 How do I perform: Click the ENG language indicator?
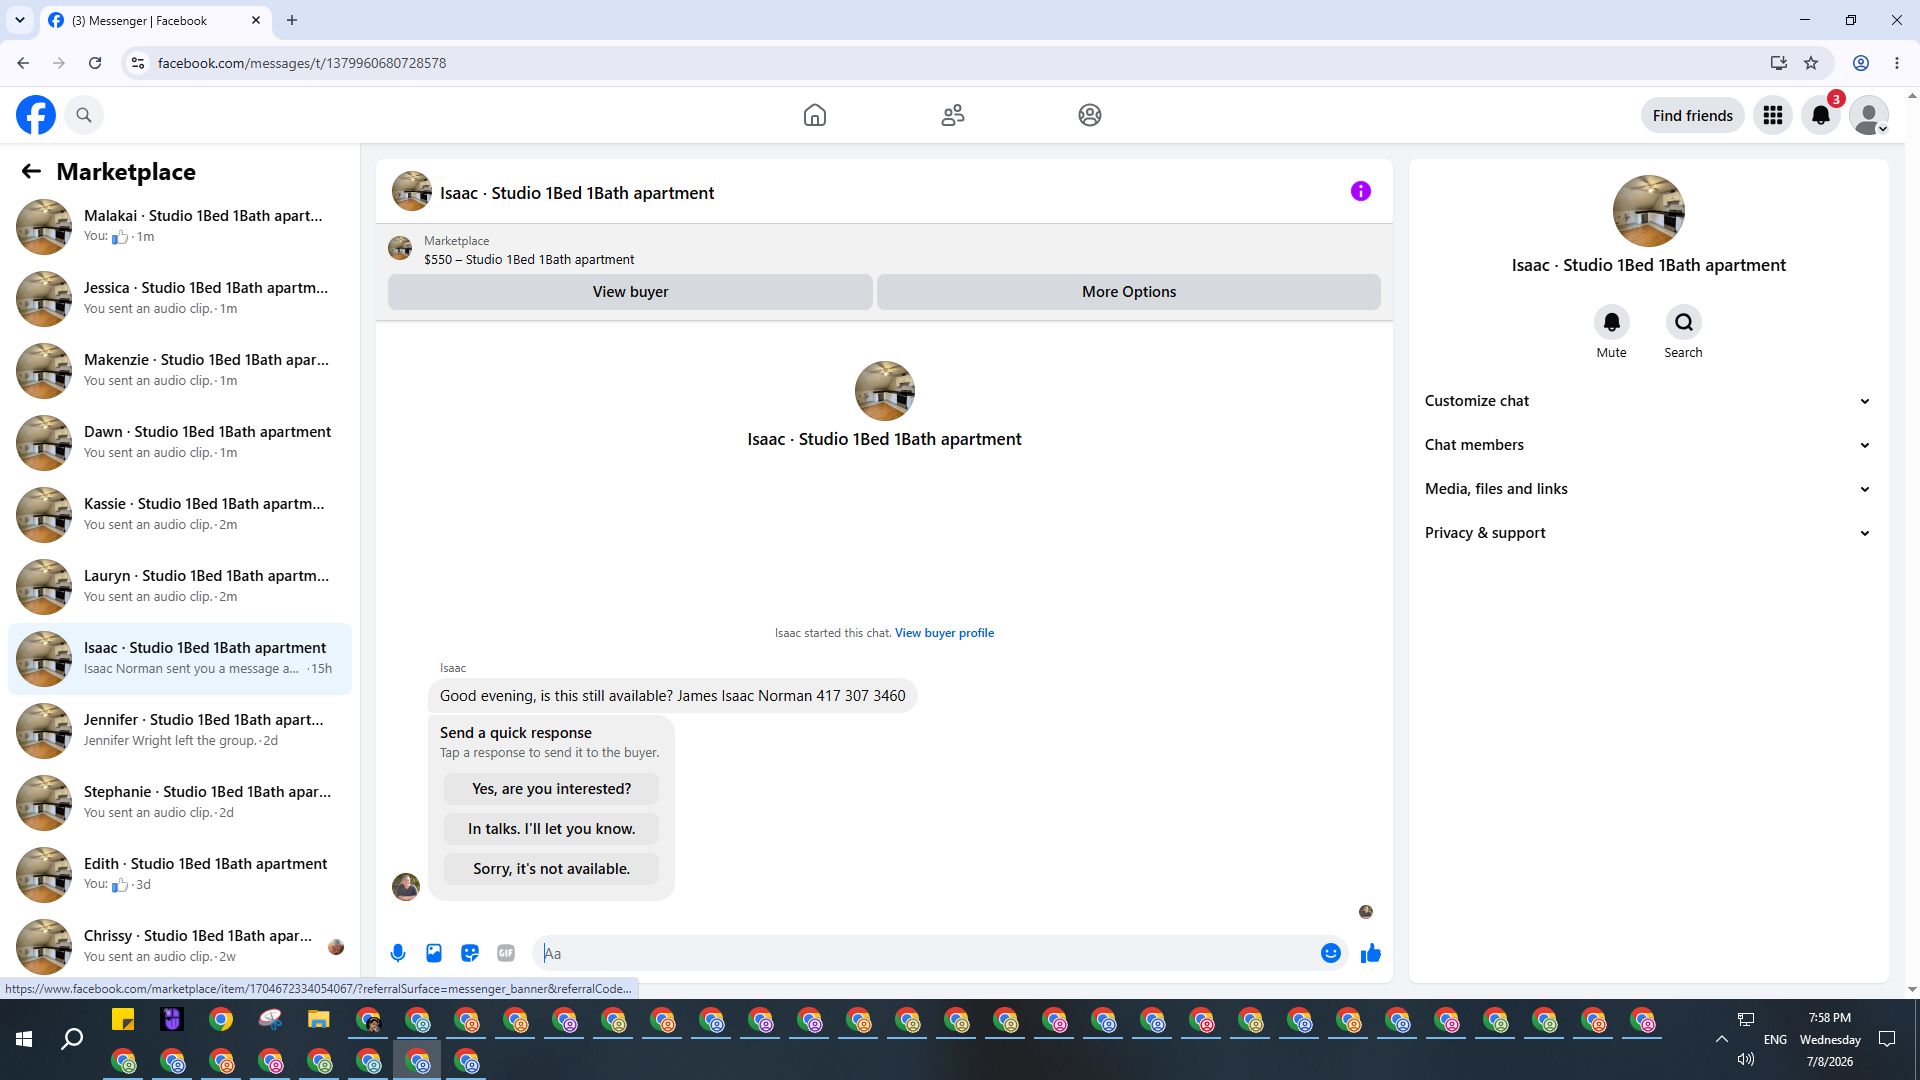coord(1775,1040)
